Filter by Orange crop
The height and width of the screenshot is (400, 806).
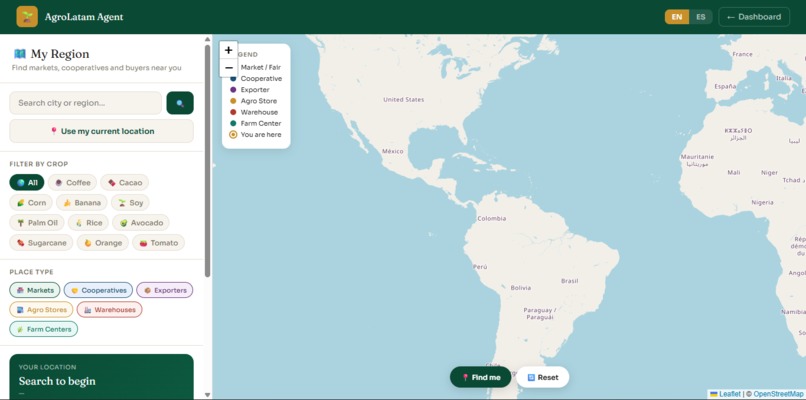(103, 243)
